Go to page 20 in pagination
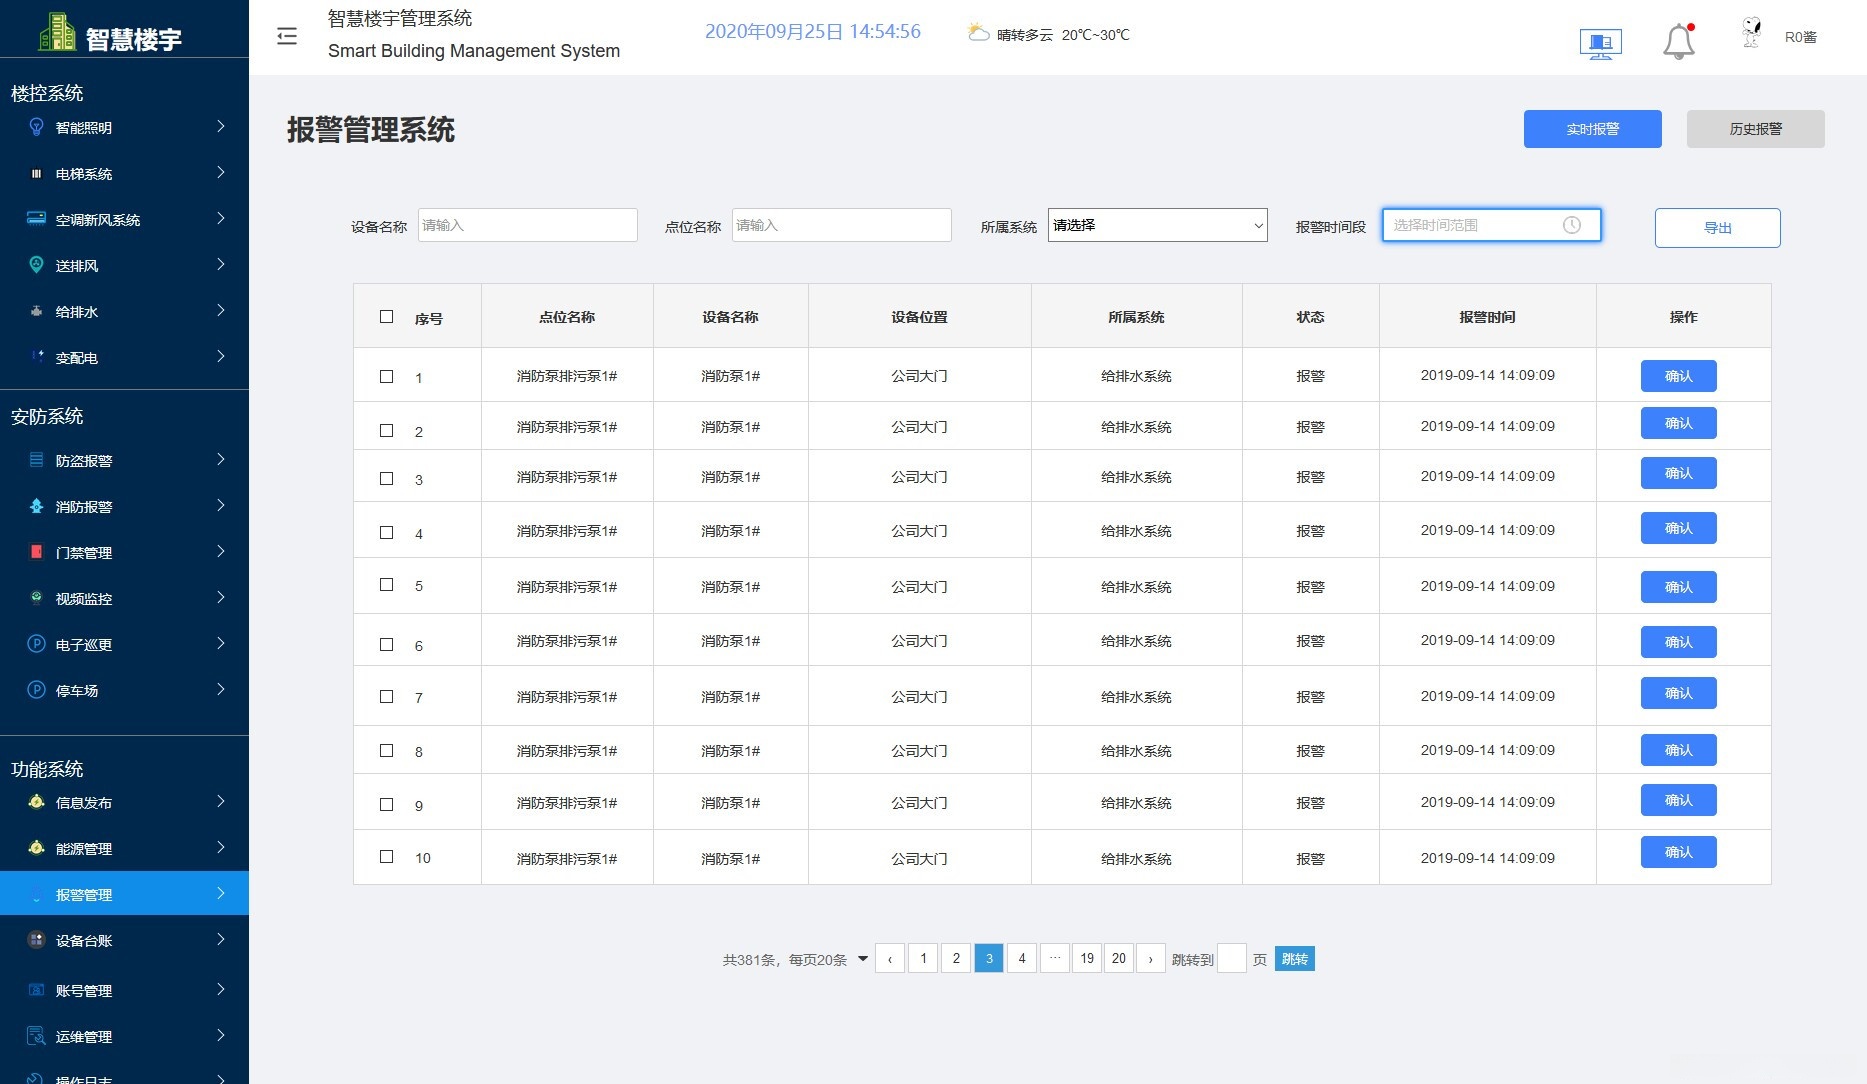 tap(1119, 958)
